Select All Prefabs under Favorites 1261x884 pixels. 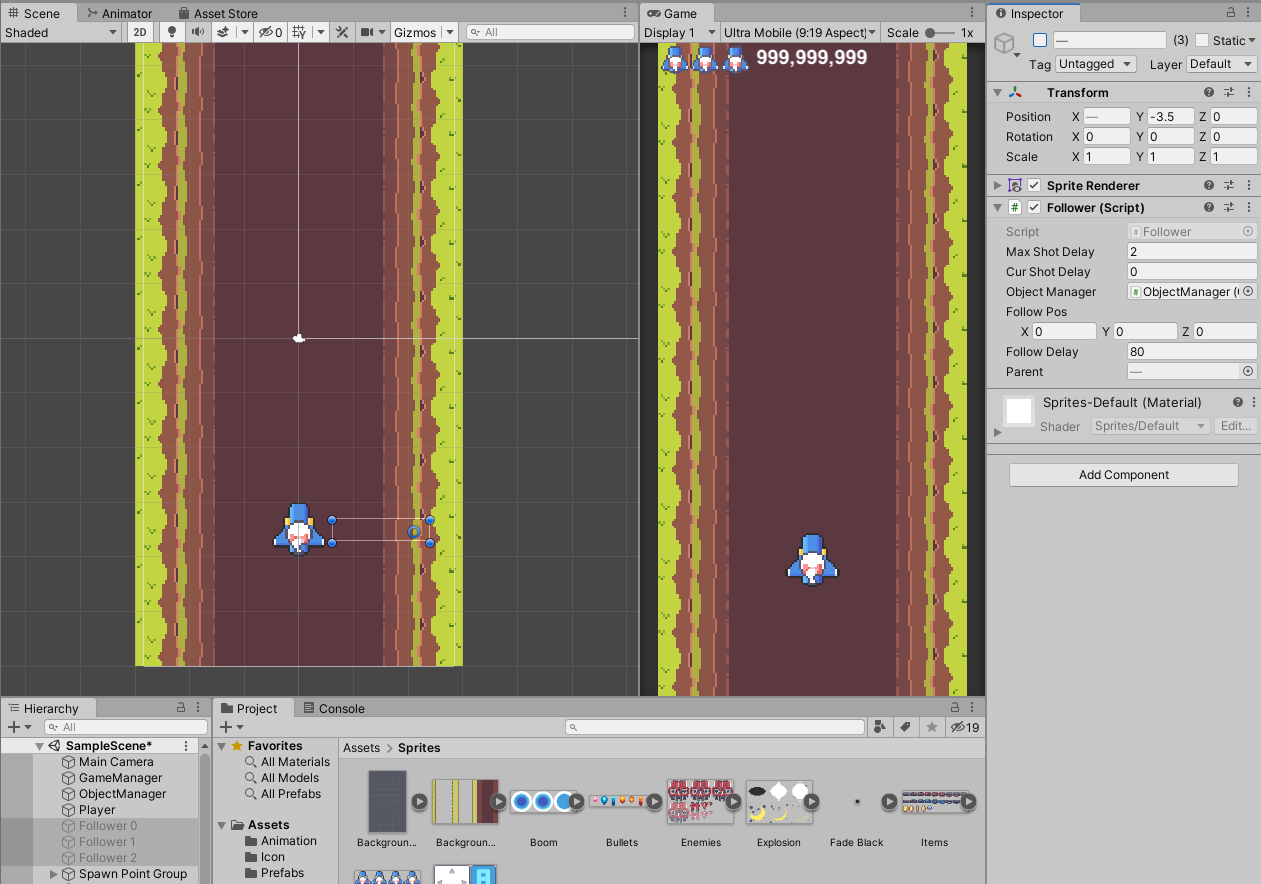pos(291,794)
